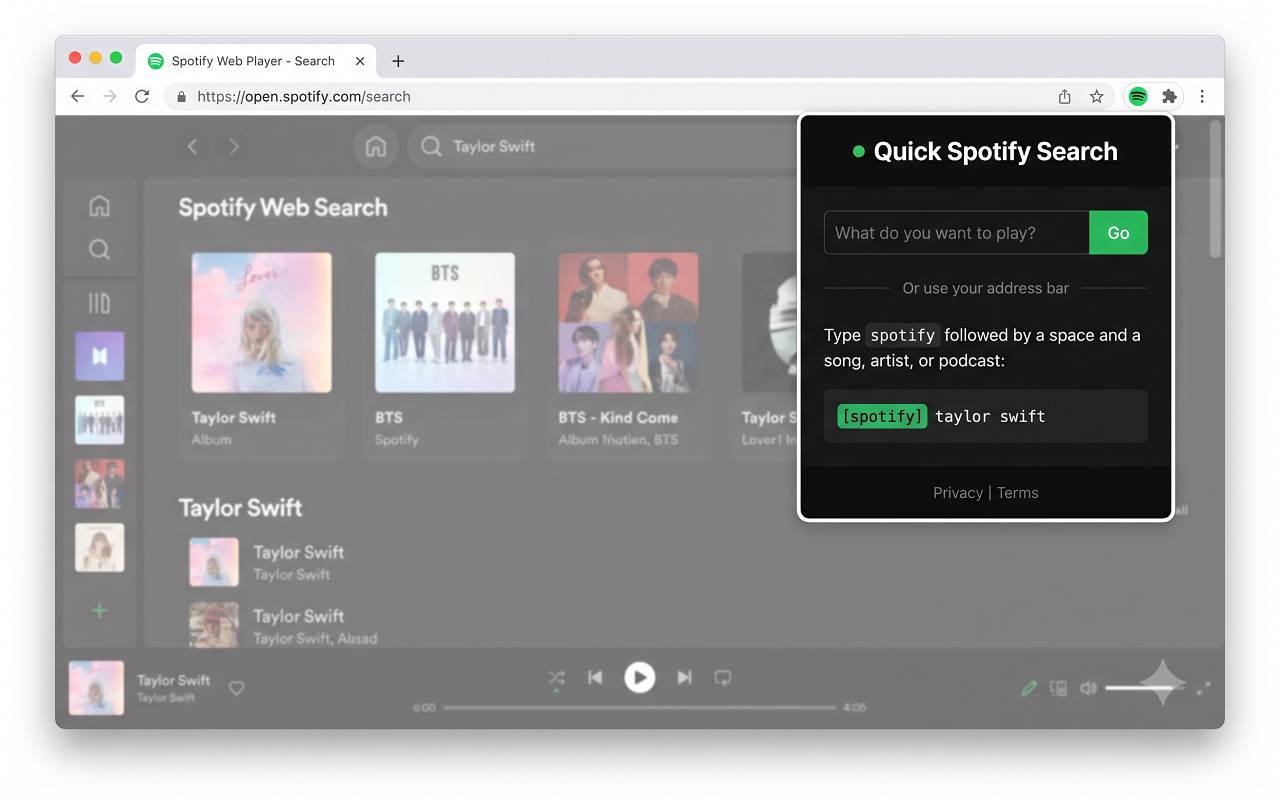Image resolution: width=1280 pixels, height=800 pixels.
Task: Open the connect-to-device icon in the player bar
Action: coord(1058,688)
